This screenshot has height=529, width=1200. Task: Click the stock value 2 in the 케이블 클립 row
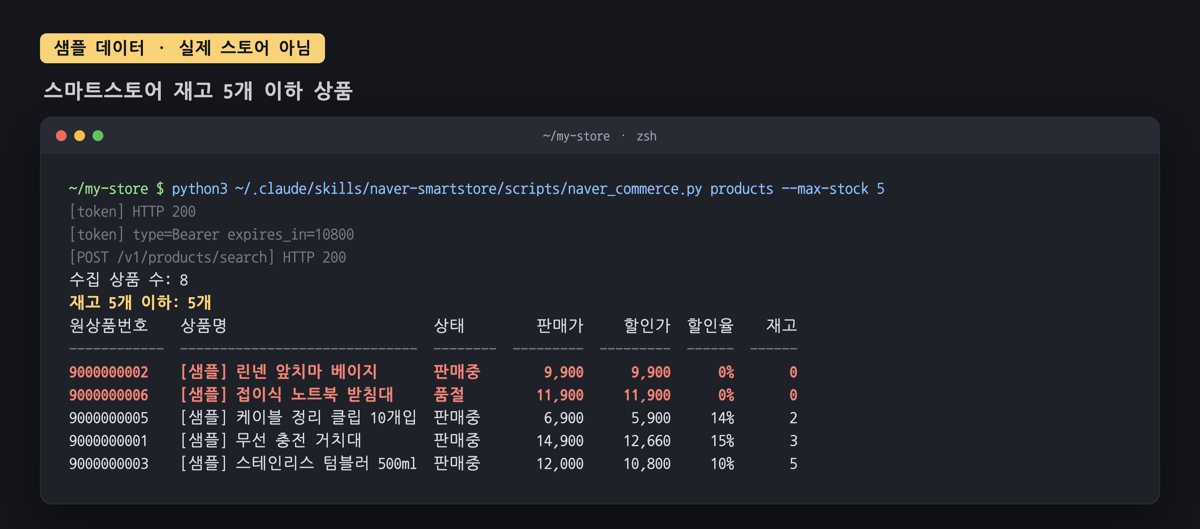pyautogui.click(x=793, y=417)
